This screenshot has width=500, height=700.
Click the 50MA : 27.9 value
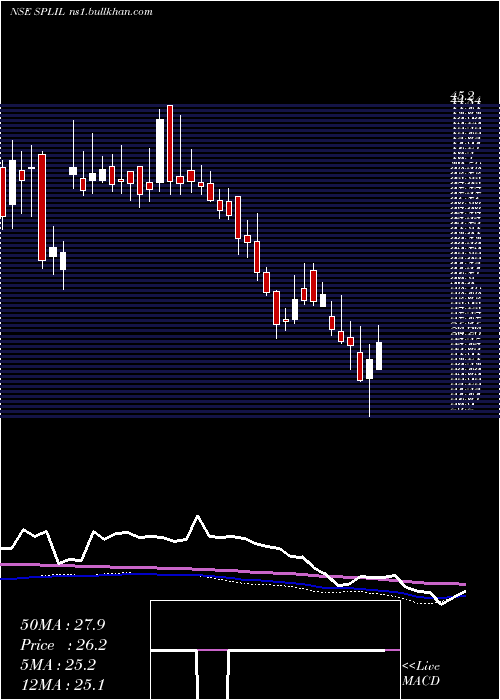click(62, 625)
